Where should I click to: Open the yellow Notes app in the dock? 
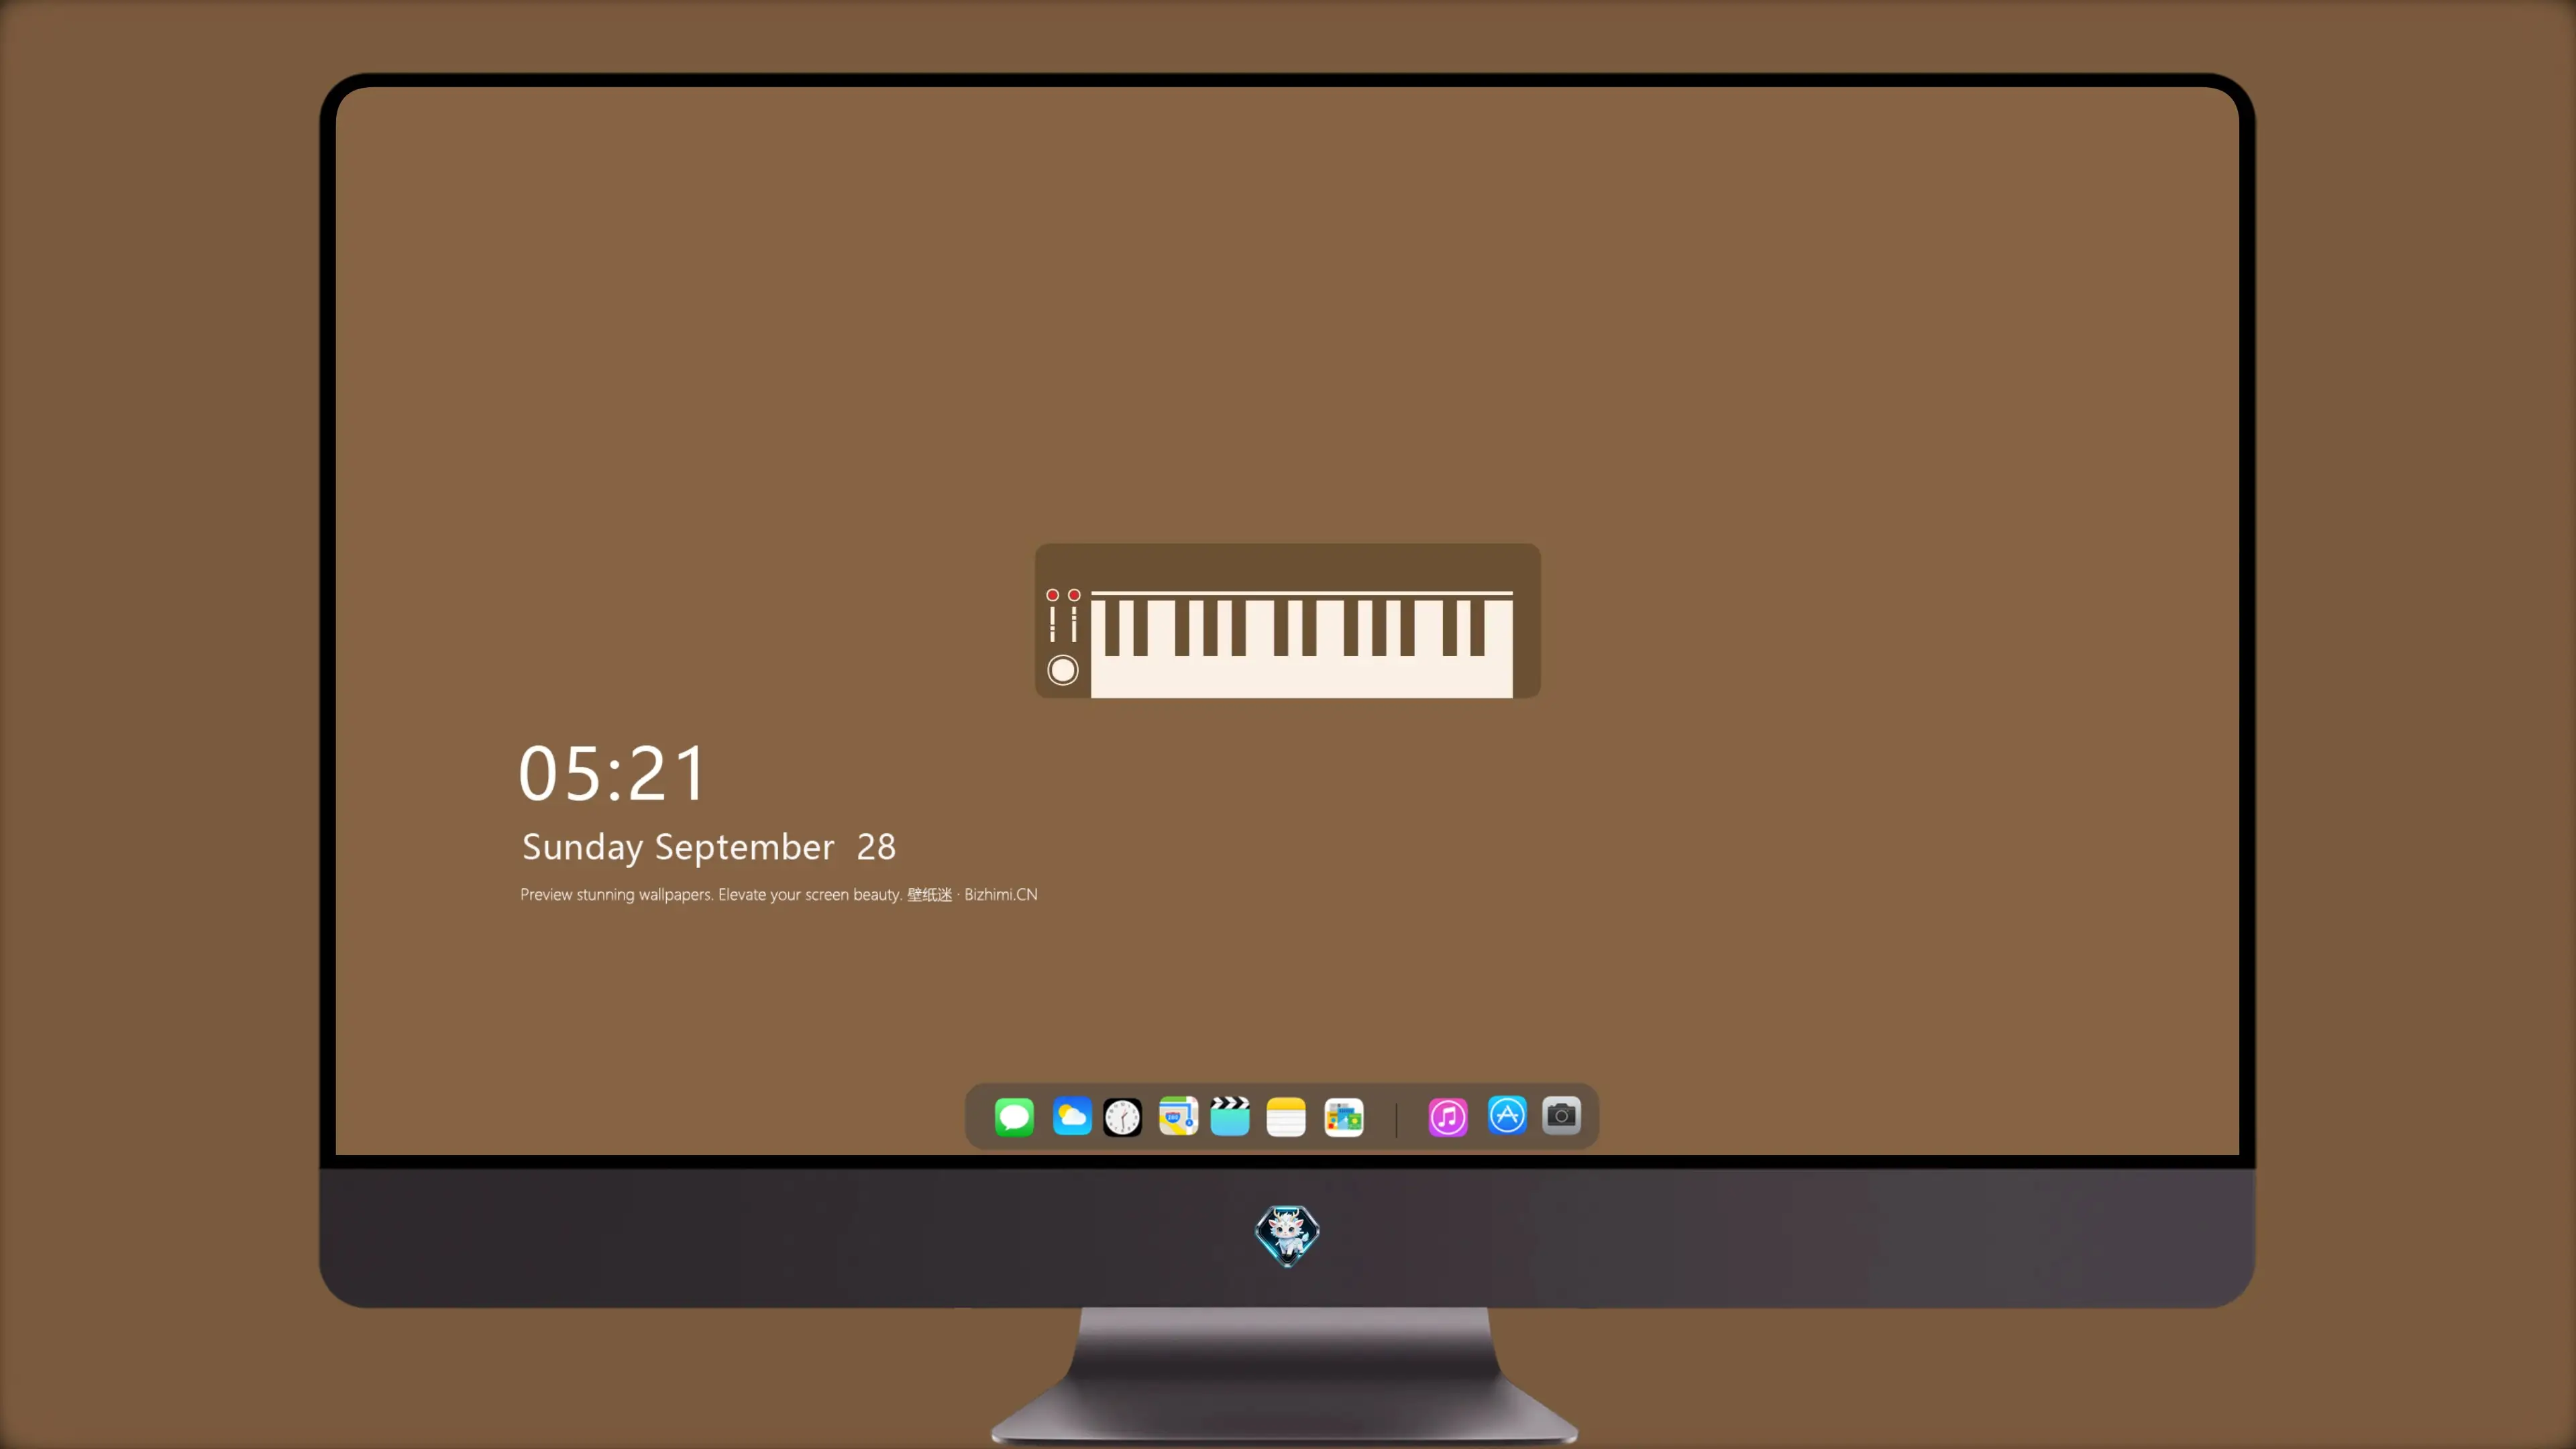coord(1286,1117)
